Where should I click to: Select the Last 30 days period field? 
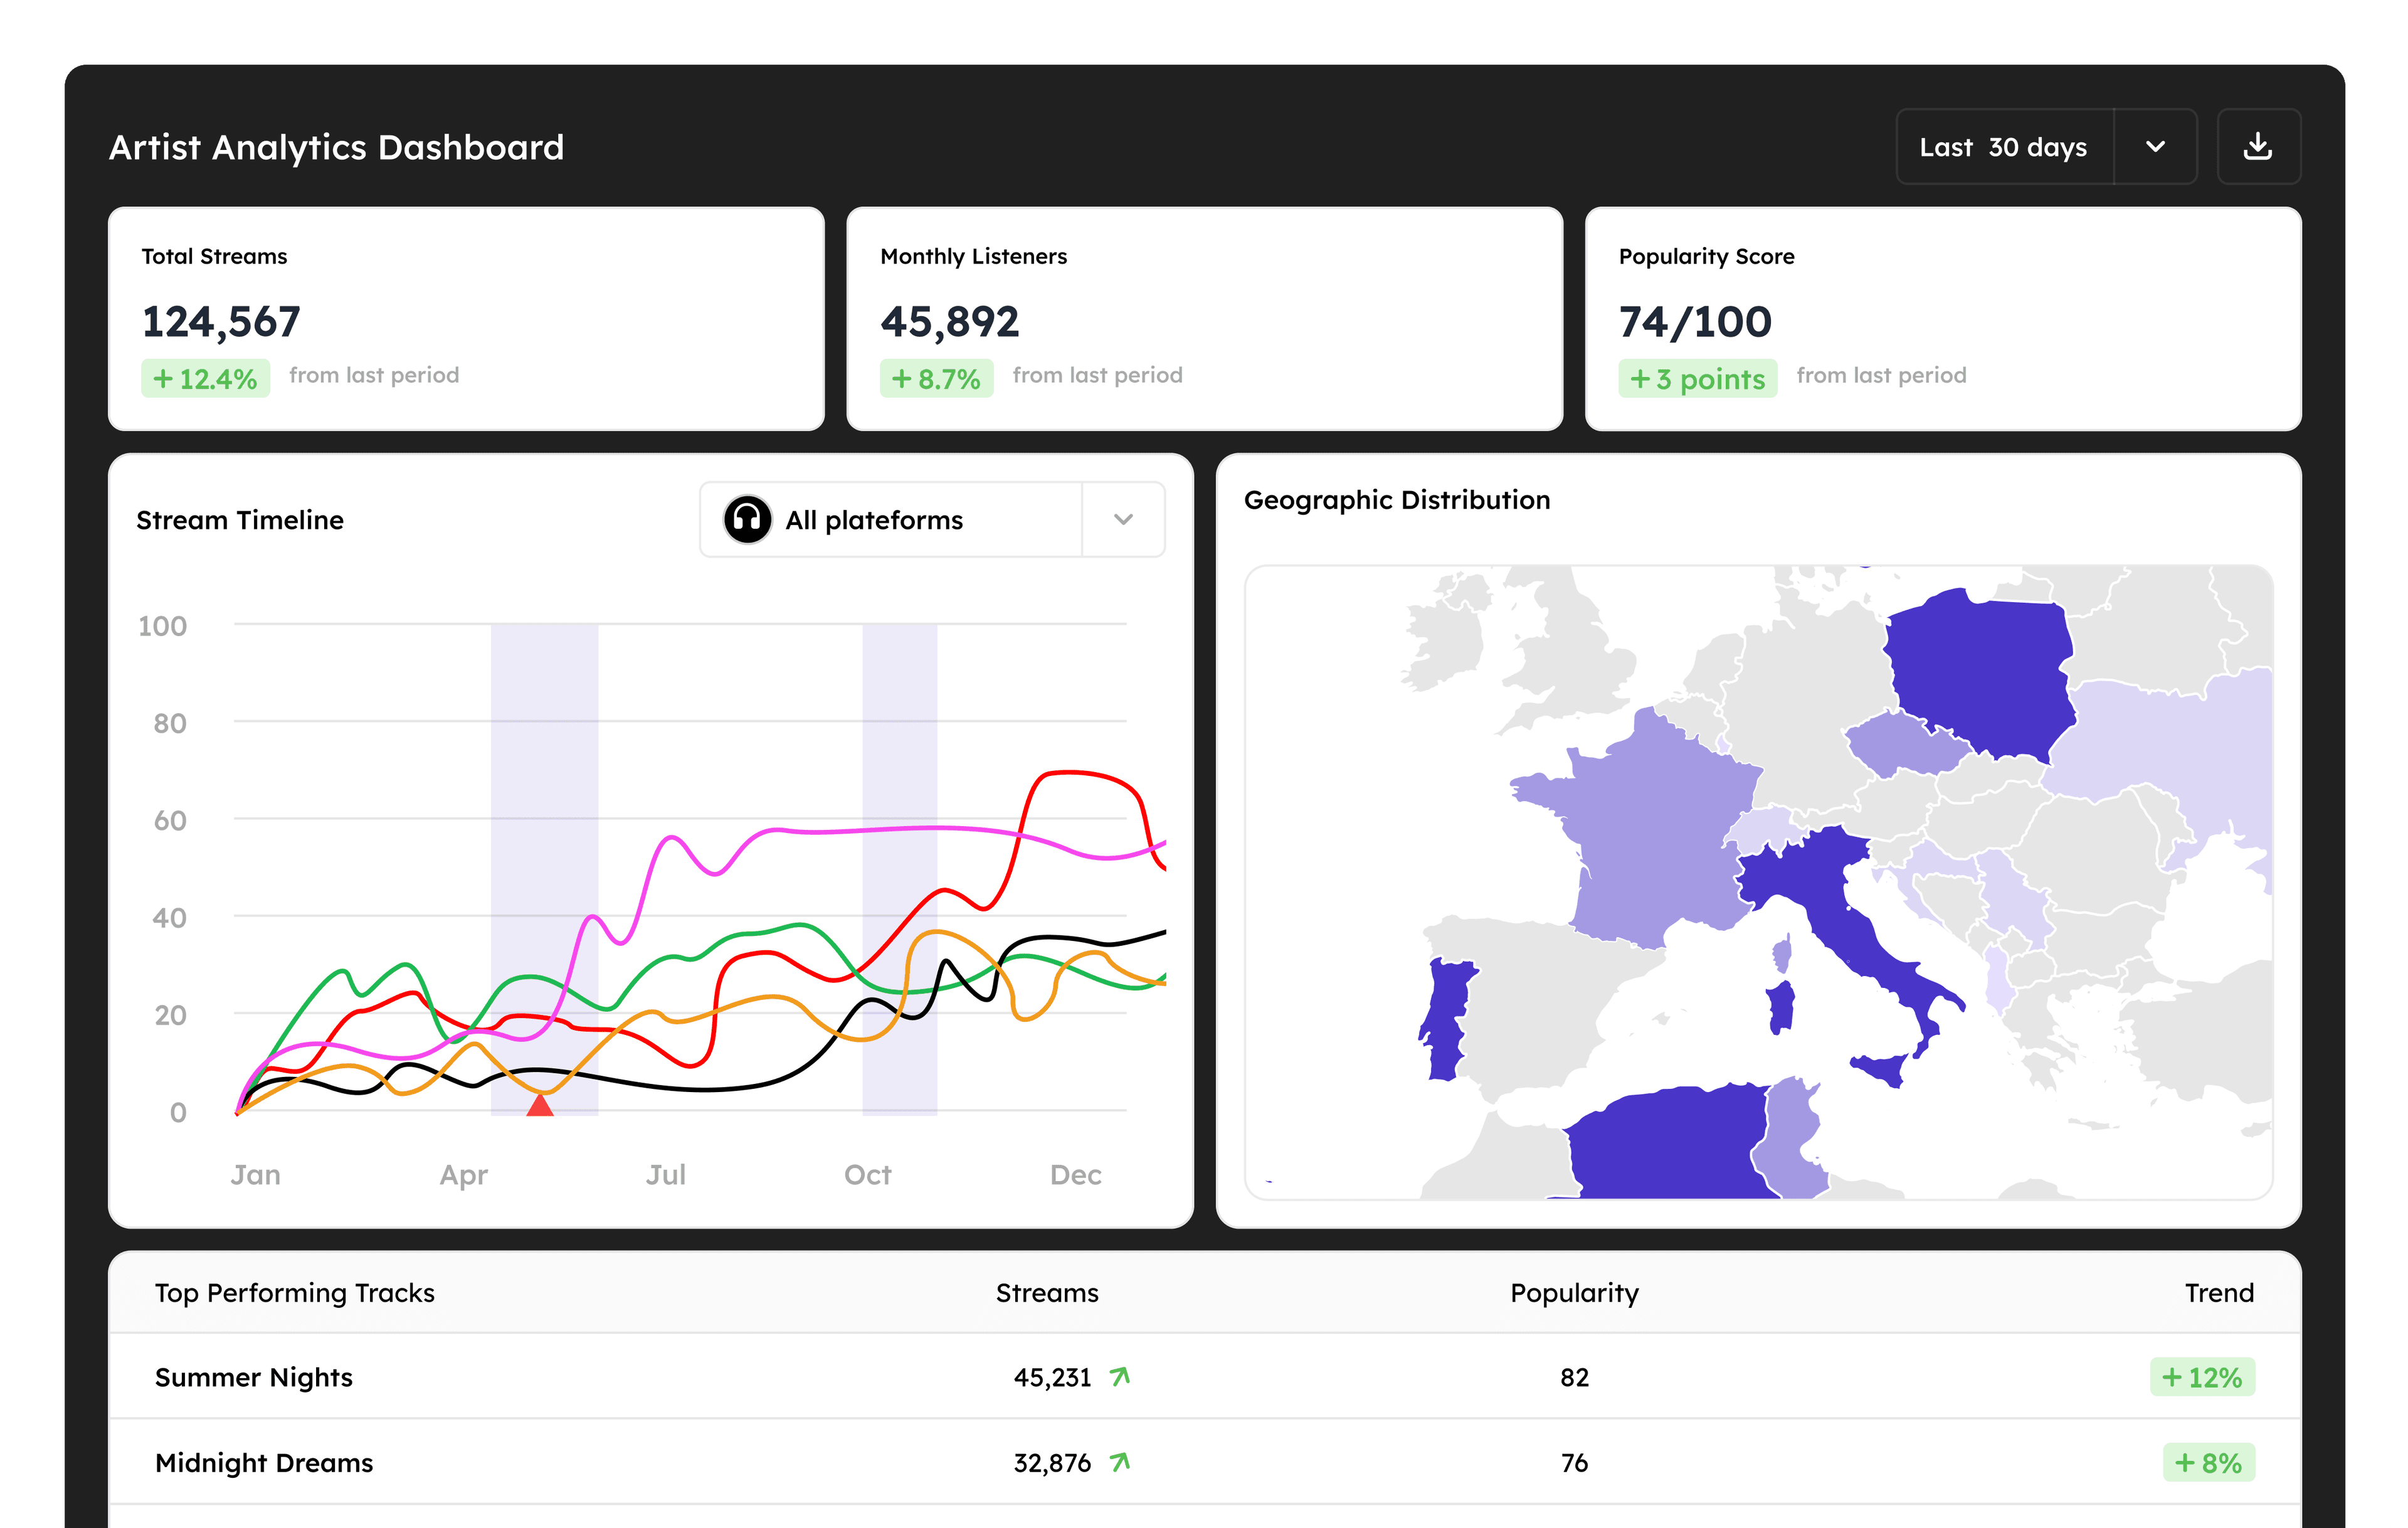pos(2003,147)
